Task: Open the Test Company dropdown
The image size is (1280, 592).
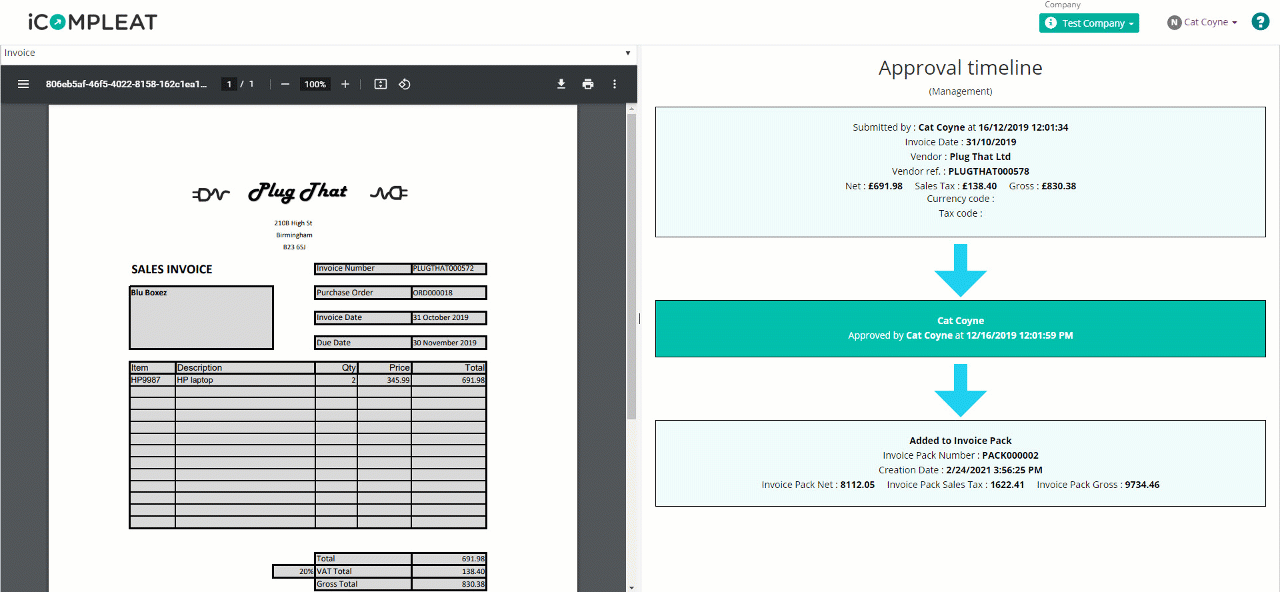Action: [1089, 23]
